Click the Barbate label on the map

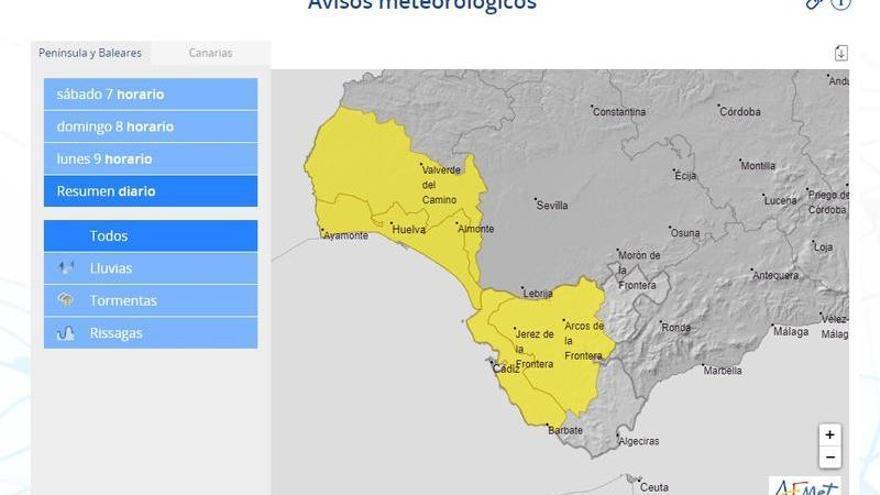click(x=565, y=430)
